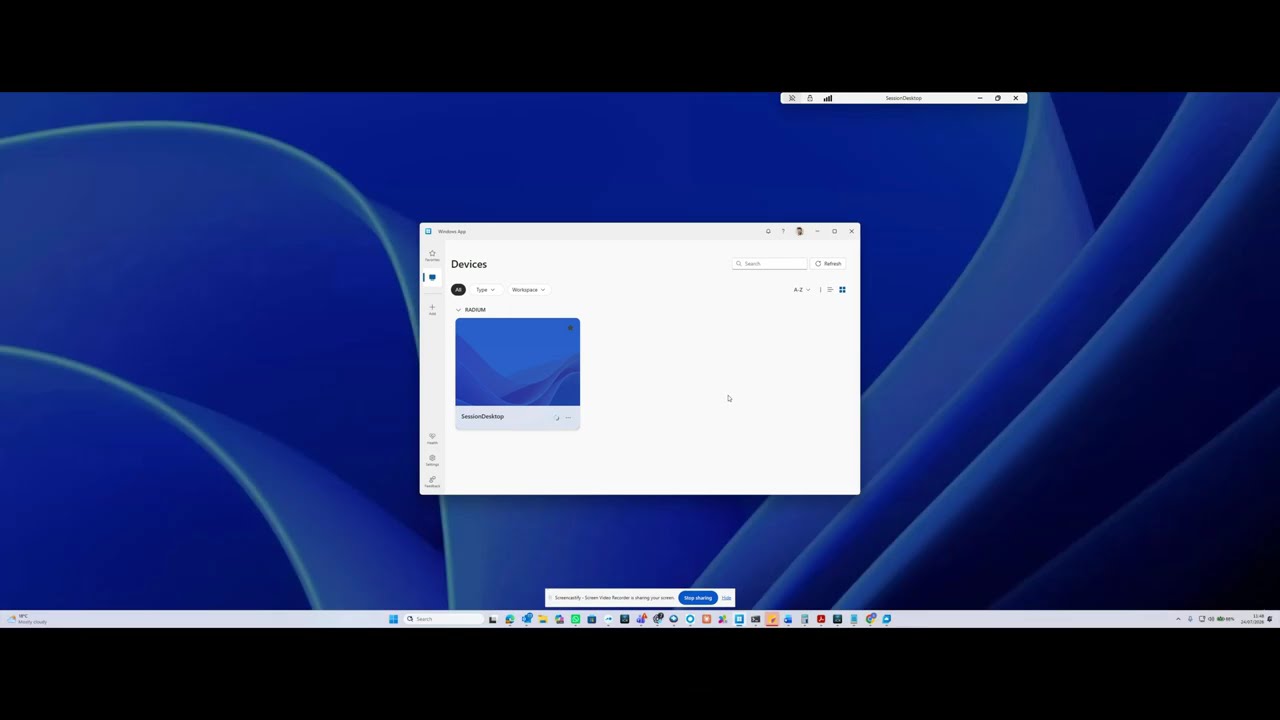
Task: Select the Devices icon in the sidebar
Action: 432,277
